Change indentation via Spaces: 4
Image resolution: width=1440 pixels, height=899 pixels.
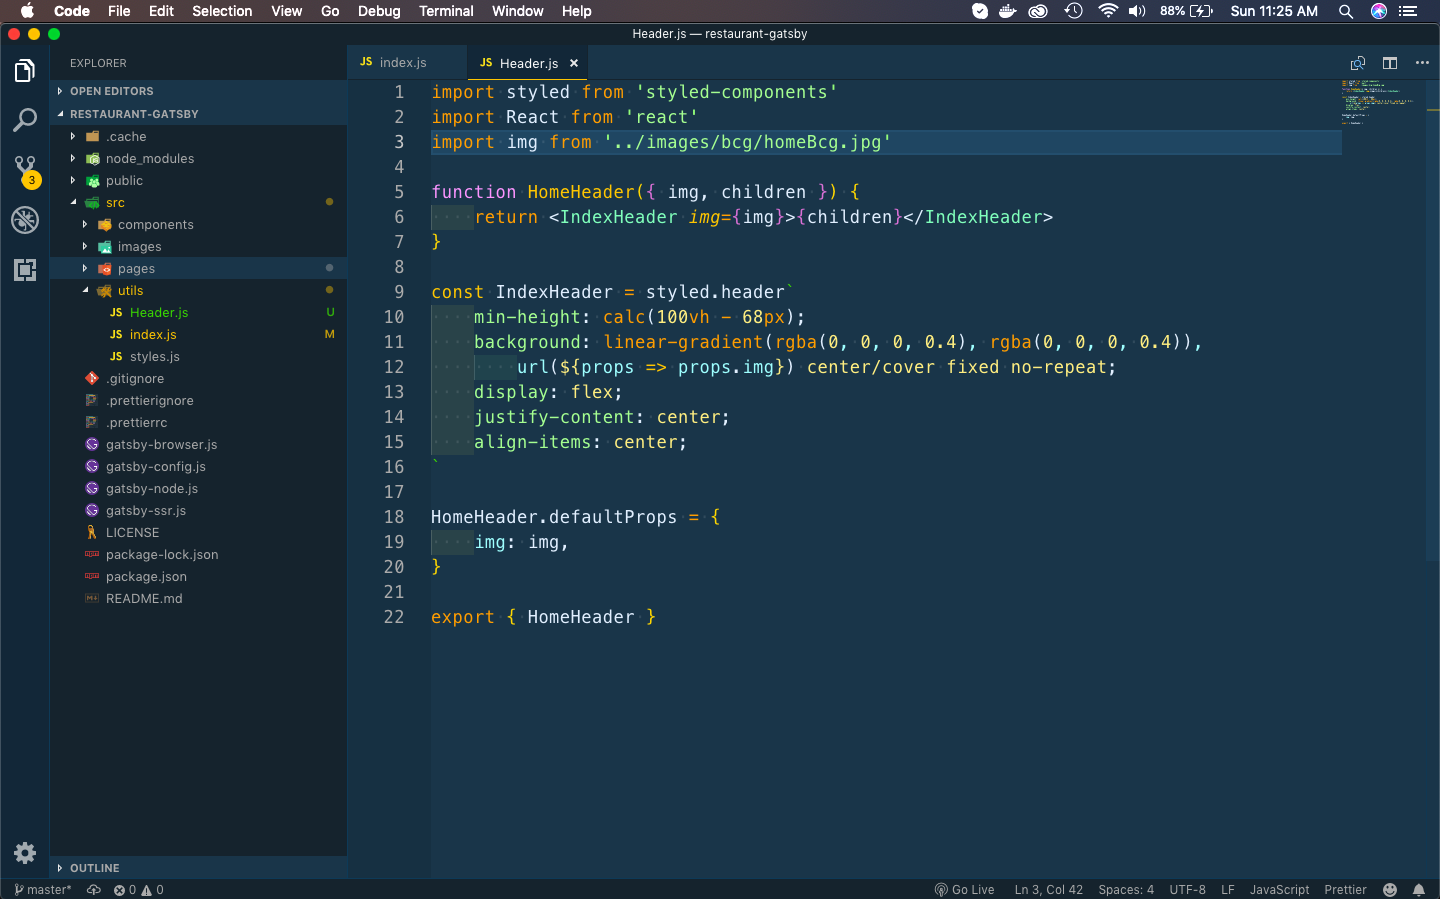1126,890
